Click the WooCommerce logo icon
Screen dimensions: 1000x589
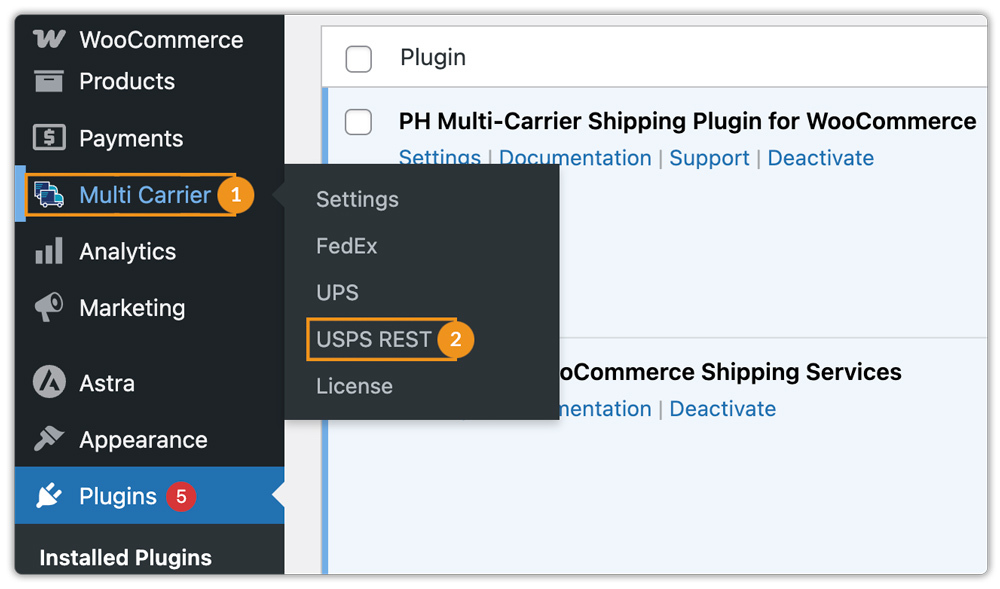tap(49, 40)
